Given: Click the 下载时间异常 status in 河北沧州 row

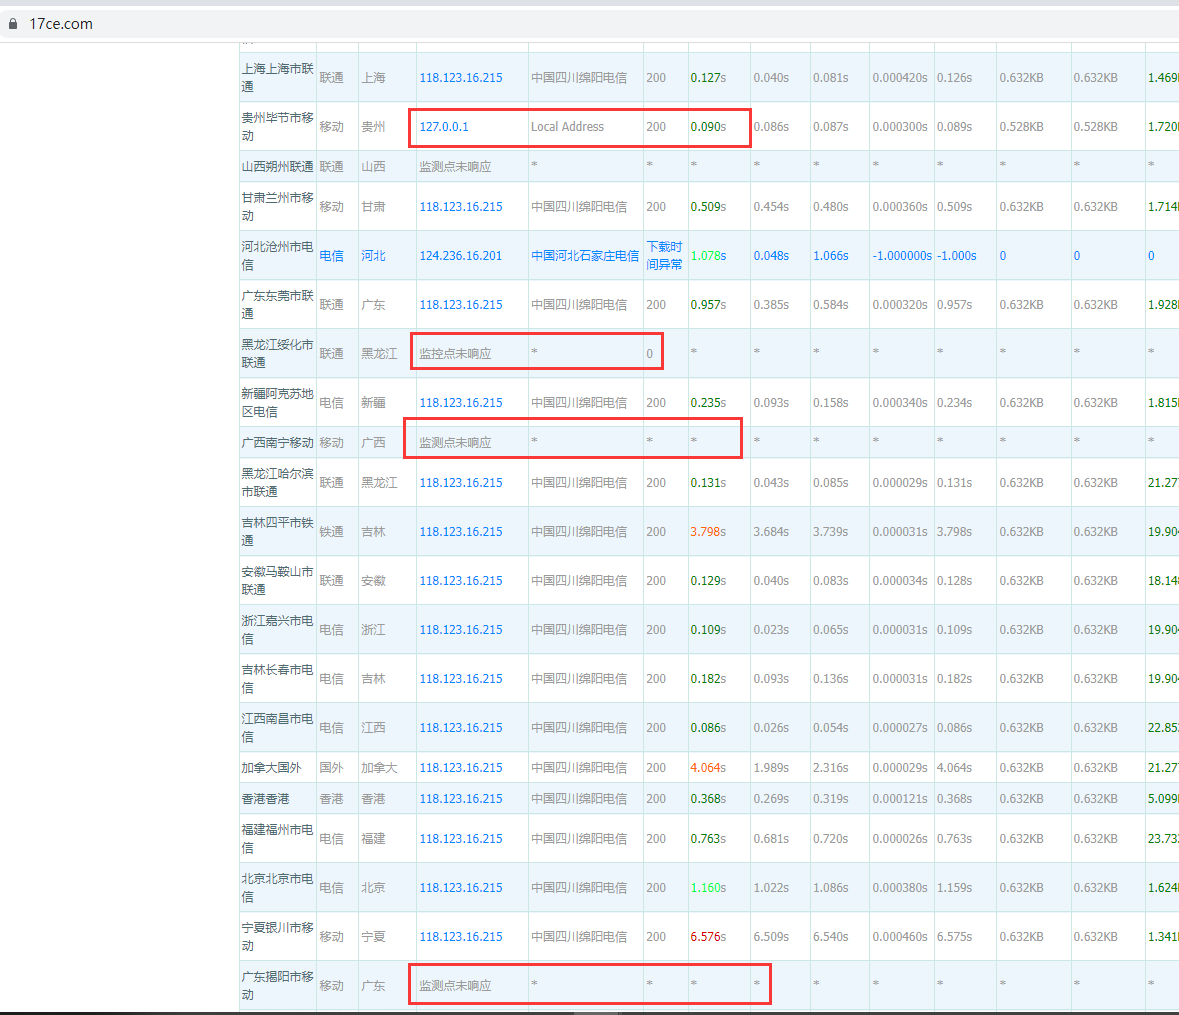Looking at the screenshot, I should tap(664, 255).
